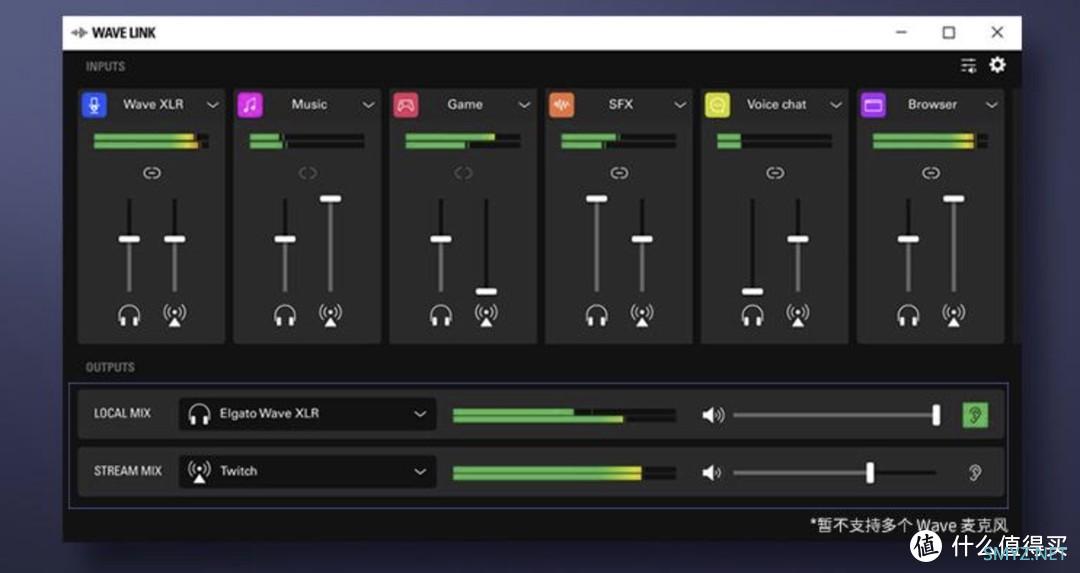Mute Browser channel stream output
Image resolution: width=1080 pixels, height=573 pixels.
[953, 315]
